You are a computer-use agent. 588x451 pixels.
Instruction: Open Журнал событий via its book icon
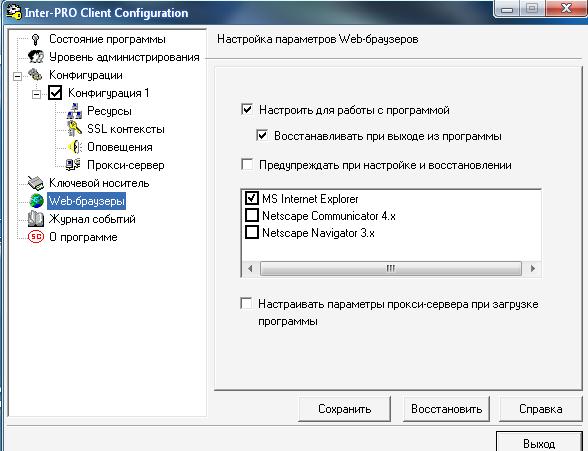36,219
